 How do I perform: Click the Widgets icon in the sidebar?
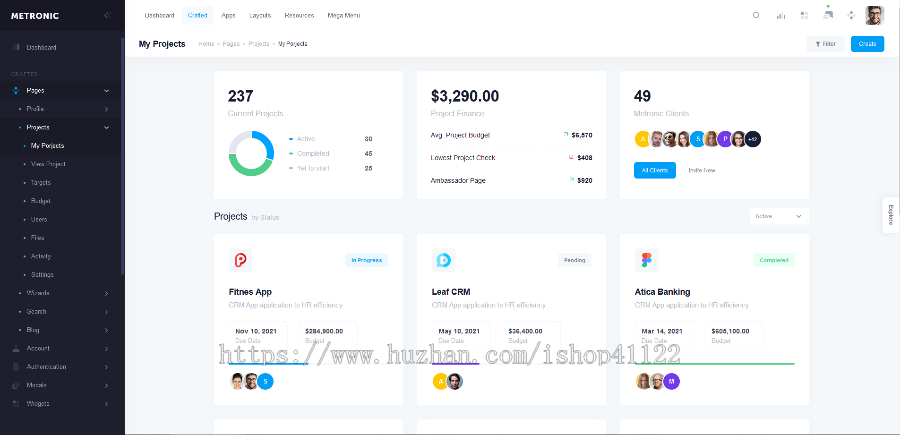click(16, 403)
